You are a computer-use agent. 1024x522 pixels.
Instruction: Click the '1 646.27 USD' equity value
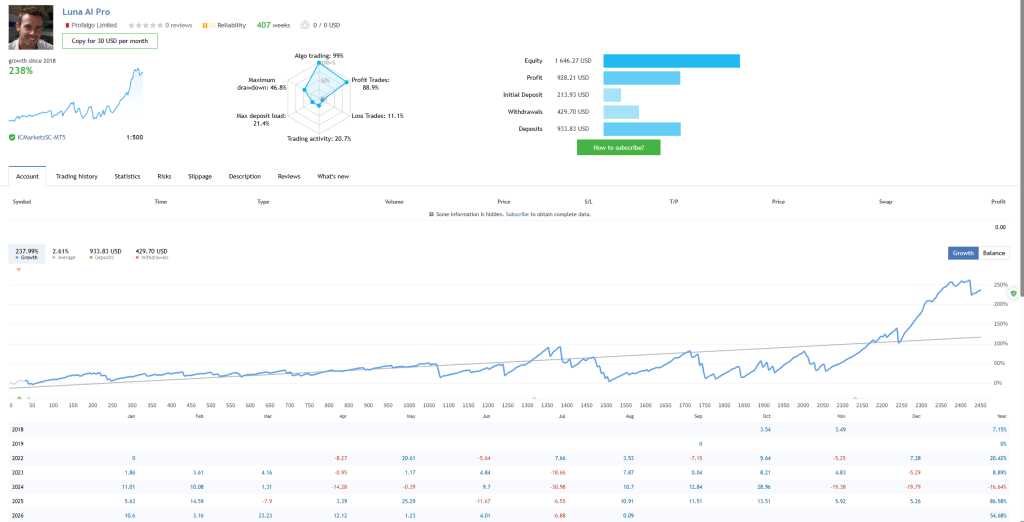[573, 61]
